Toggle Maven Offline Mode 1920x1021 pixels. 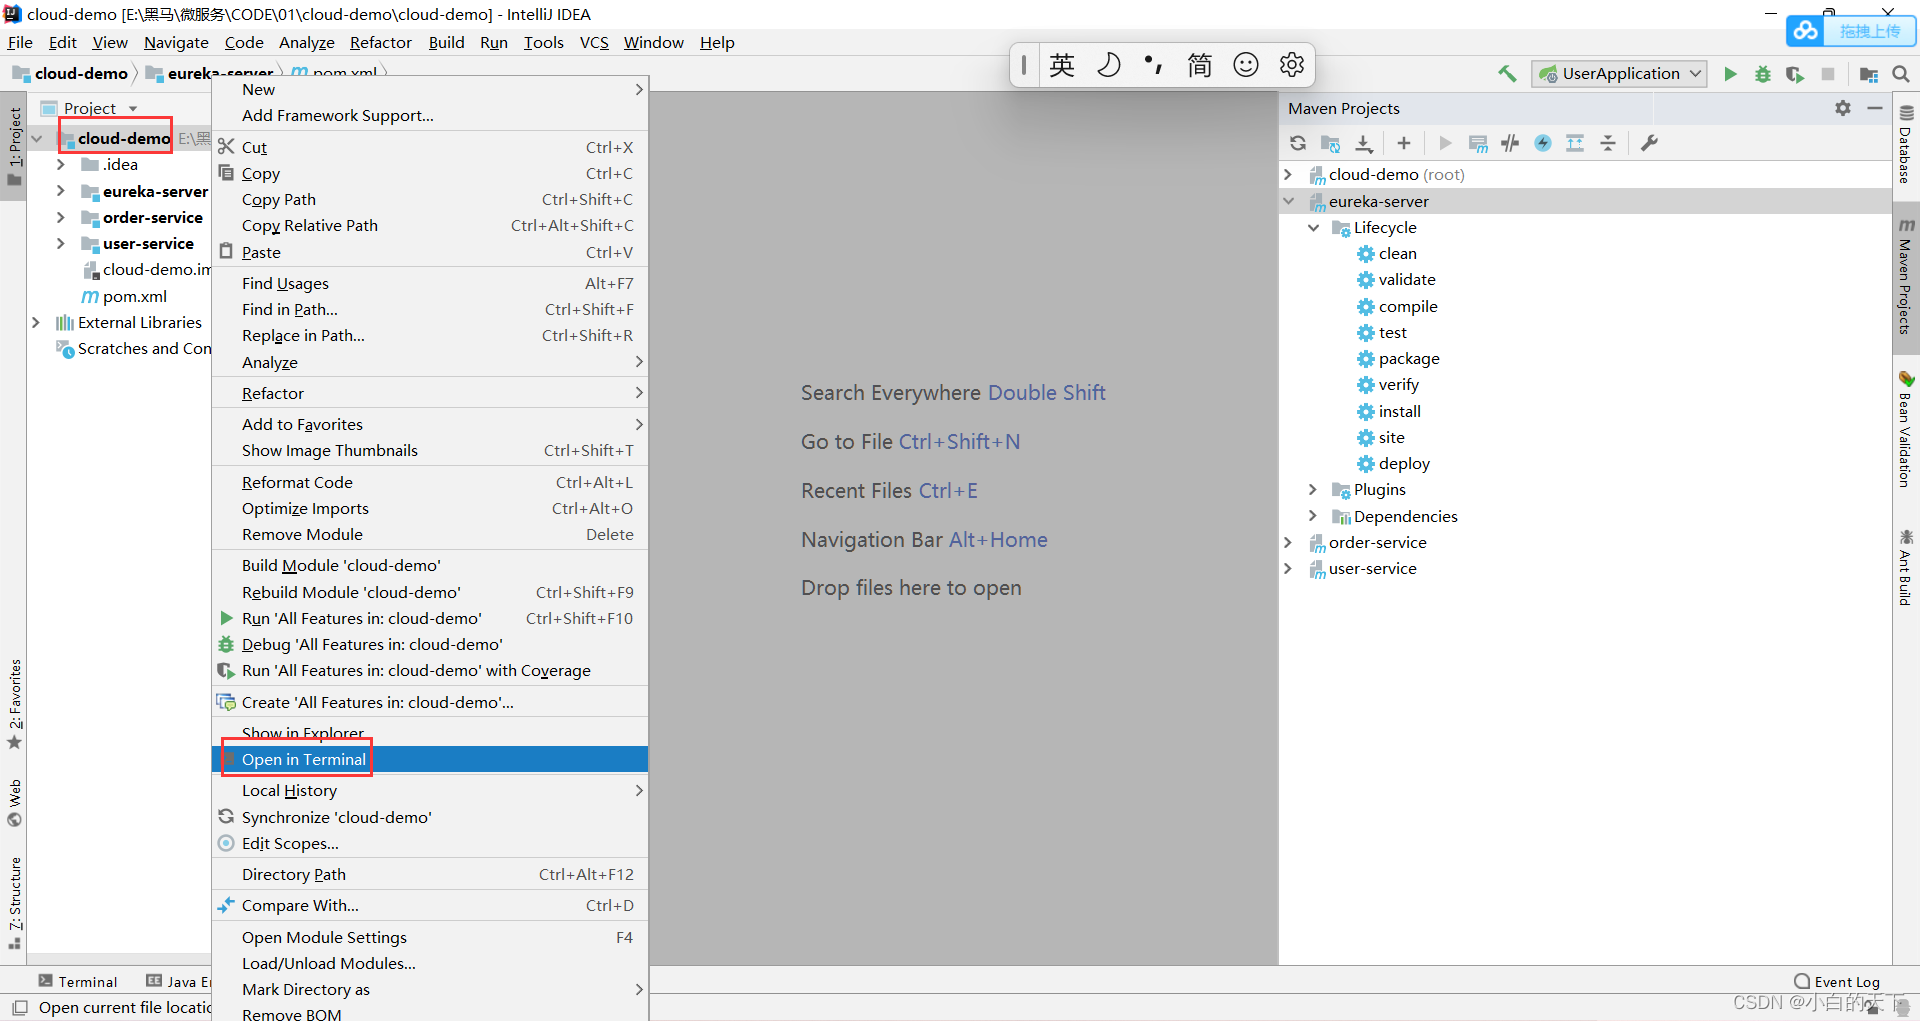tap(1510, 143)
